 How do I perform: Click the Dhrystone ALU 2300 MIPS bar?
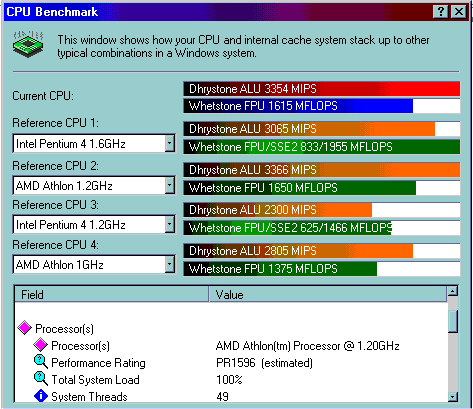click(322, 210)
